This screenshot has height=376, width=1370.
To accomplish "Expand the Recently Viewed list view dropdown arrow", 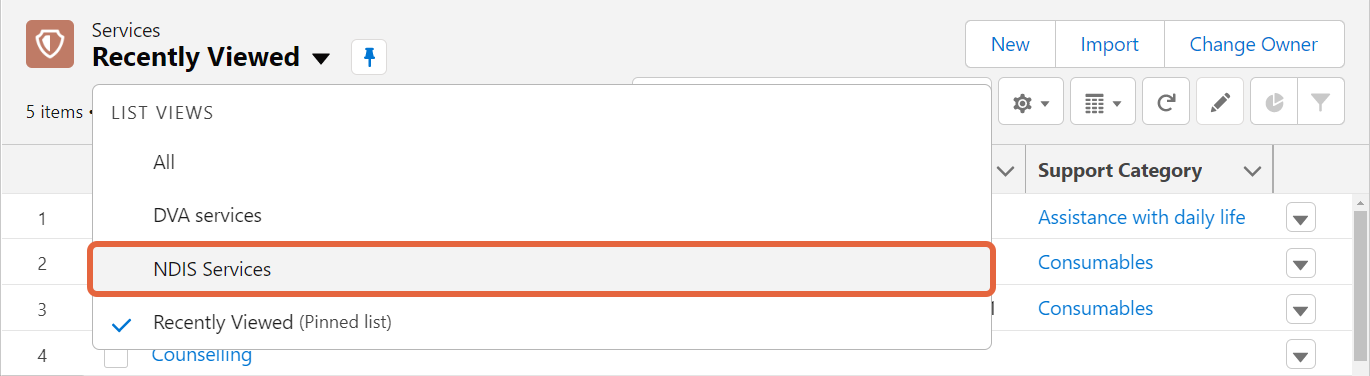I will [321, 59].
